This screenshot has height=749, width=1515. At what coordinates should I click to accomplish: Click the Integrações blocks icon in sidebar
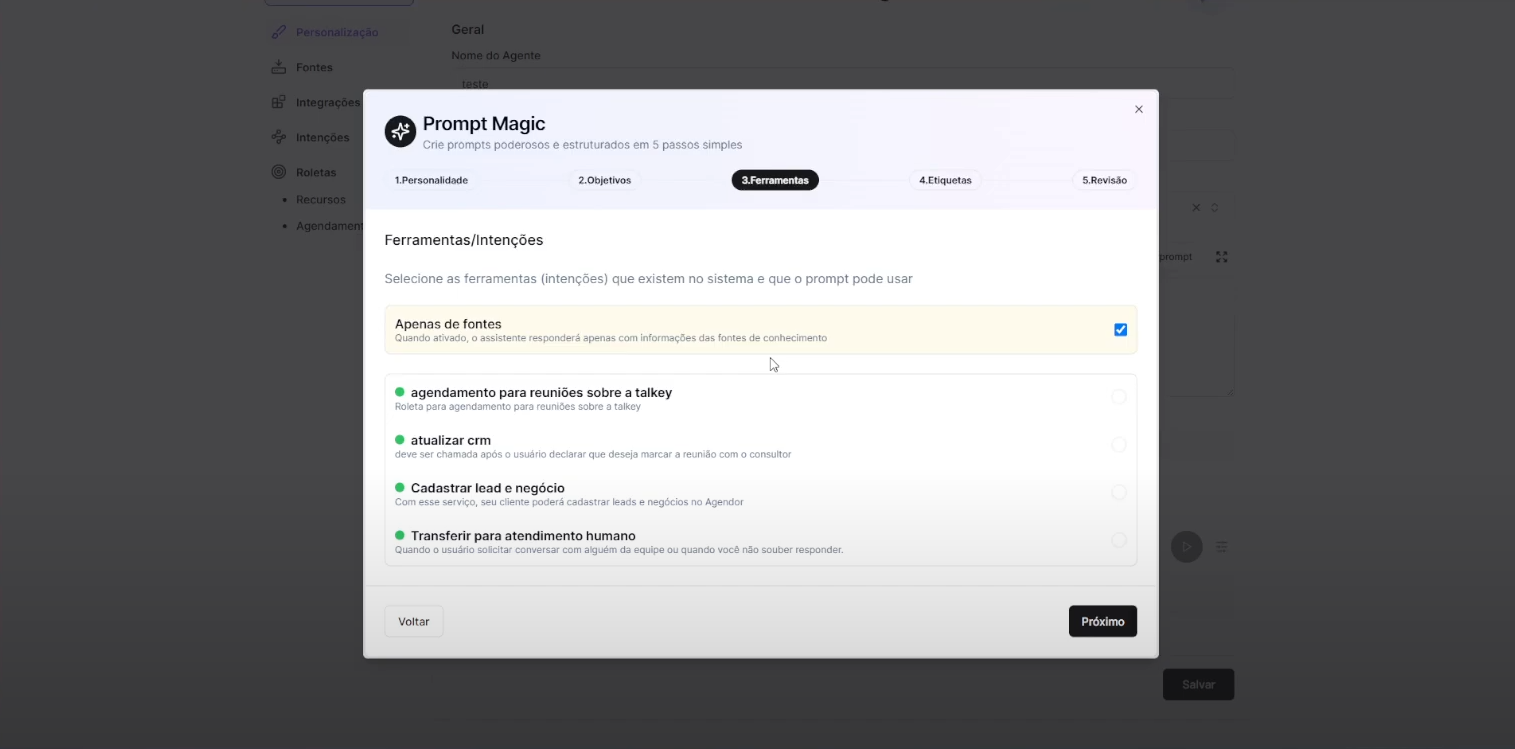tap(279, 102)
